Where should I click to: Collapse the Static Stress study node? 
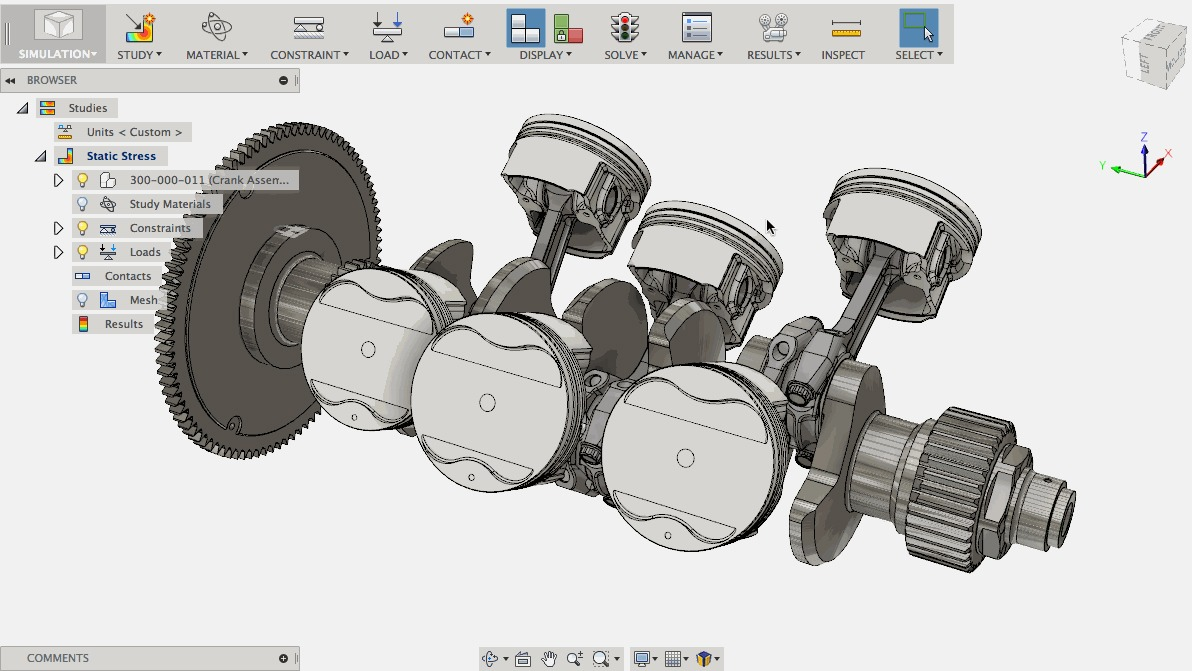click(40, 156)
